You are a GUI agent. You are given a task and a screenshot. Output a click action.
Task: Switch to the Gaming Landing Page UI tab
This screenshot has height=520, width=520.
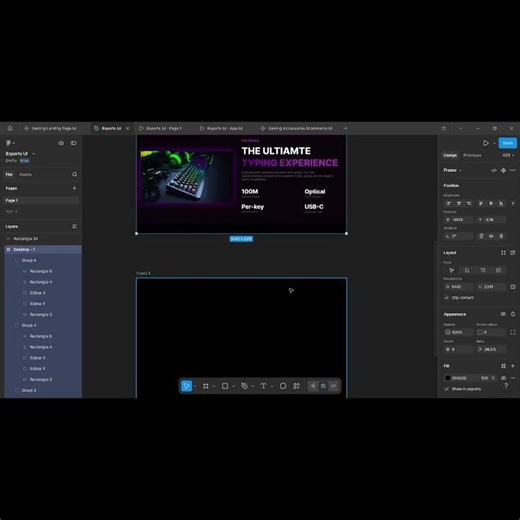point(50,128)
